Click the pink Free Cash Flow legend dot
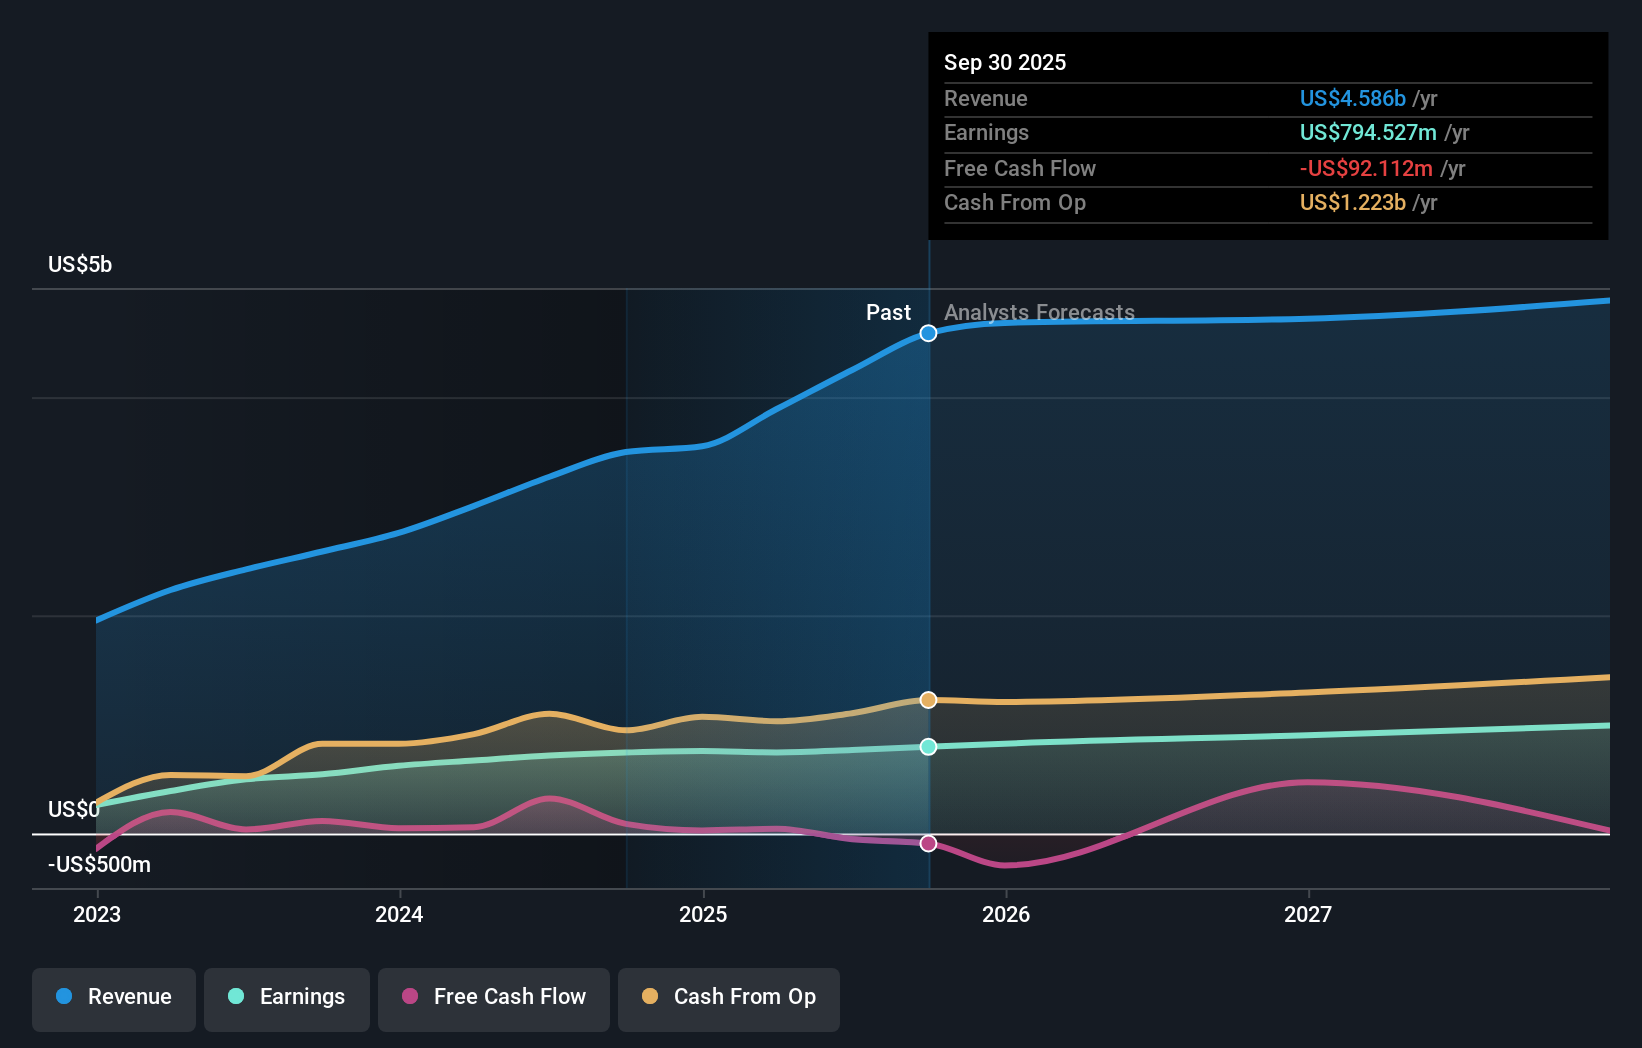1642x1048 pixels. [411, 997]
